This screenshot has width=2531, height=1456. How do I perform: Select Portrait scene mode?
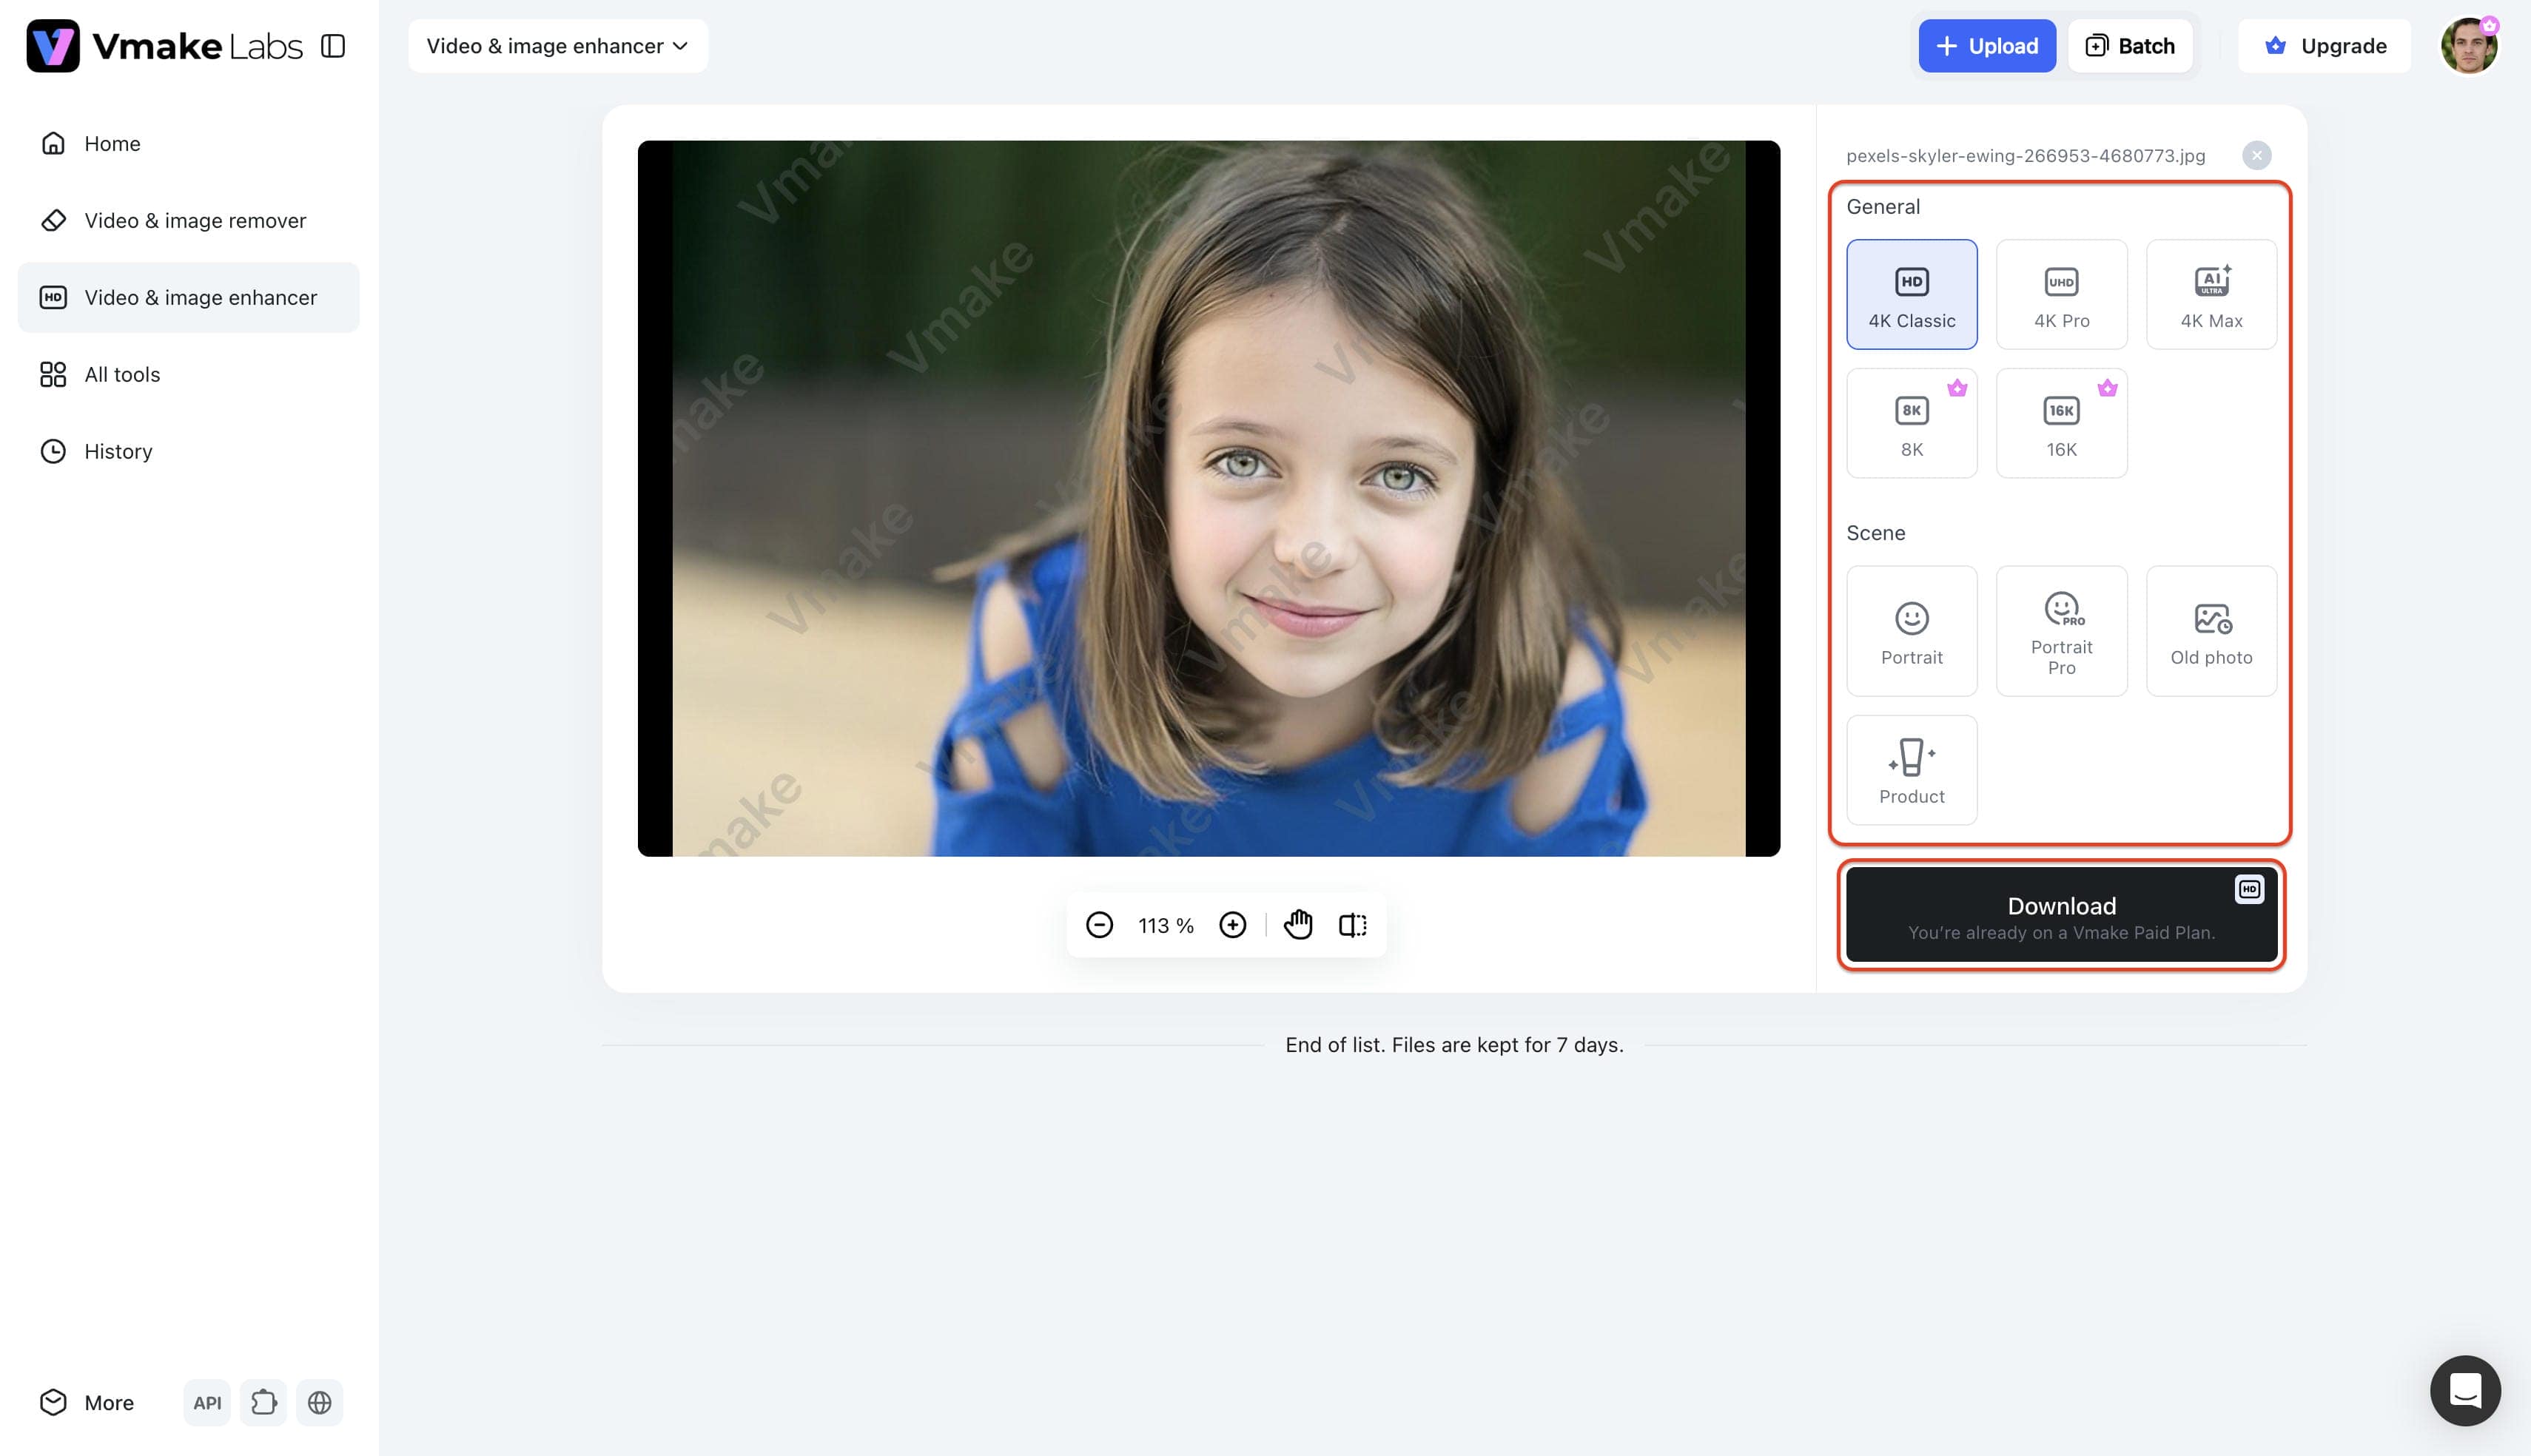1911,632
